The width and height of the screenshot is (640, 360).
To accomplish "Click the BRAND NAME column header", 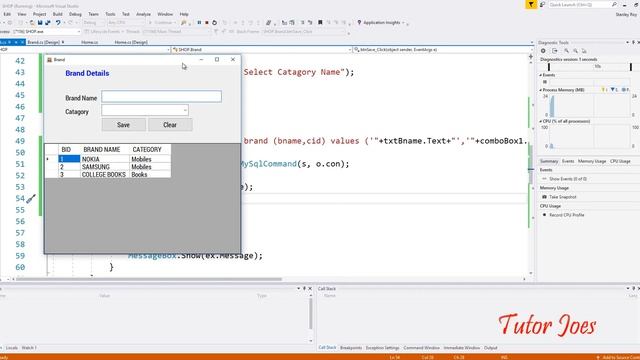I will pyautogui.click(x=104, y=149).
